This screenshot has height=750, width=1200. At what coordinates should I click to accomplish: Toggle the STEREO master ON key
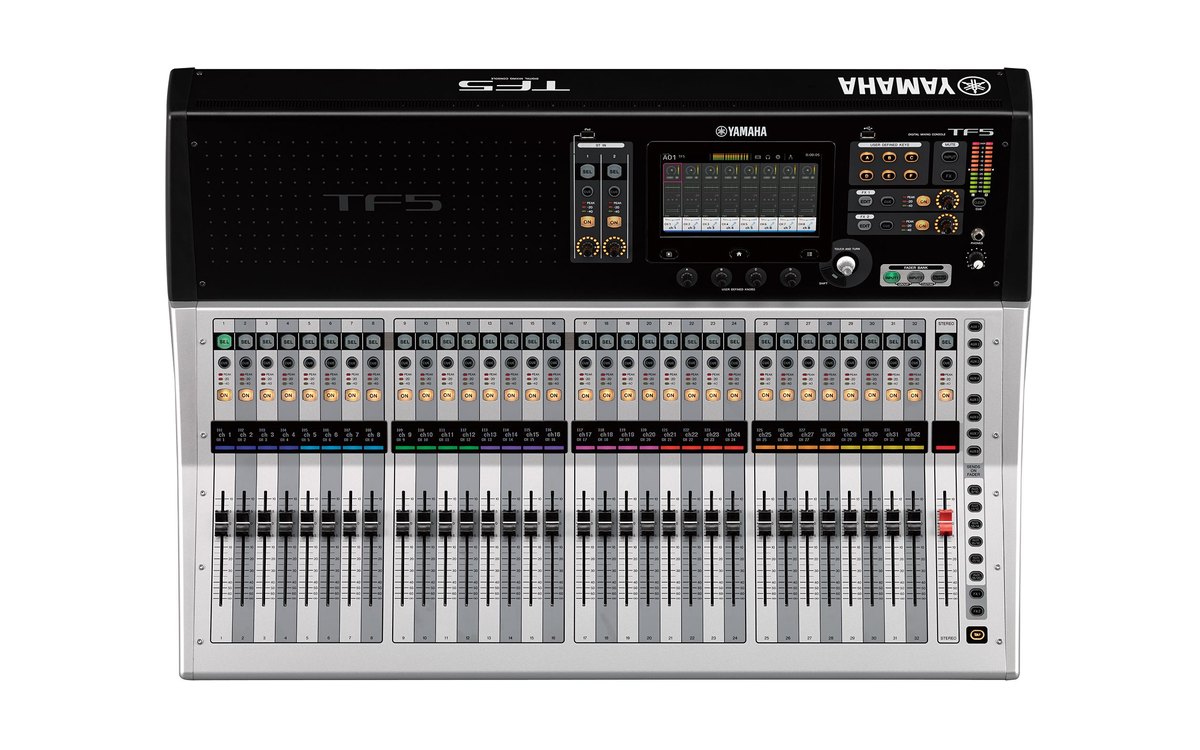coord(946,396)
